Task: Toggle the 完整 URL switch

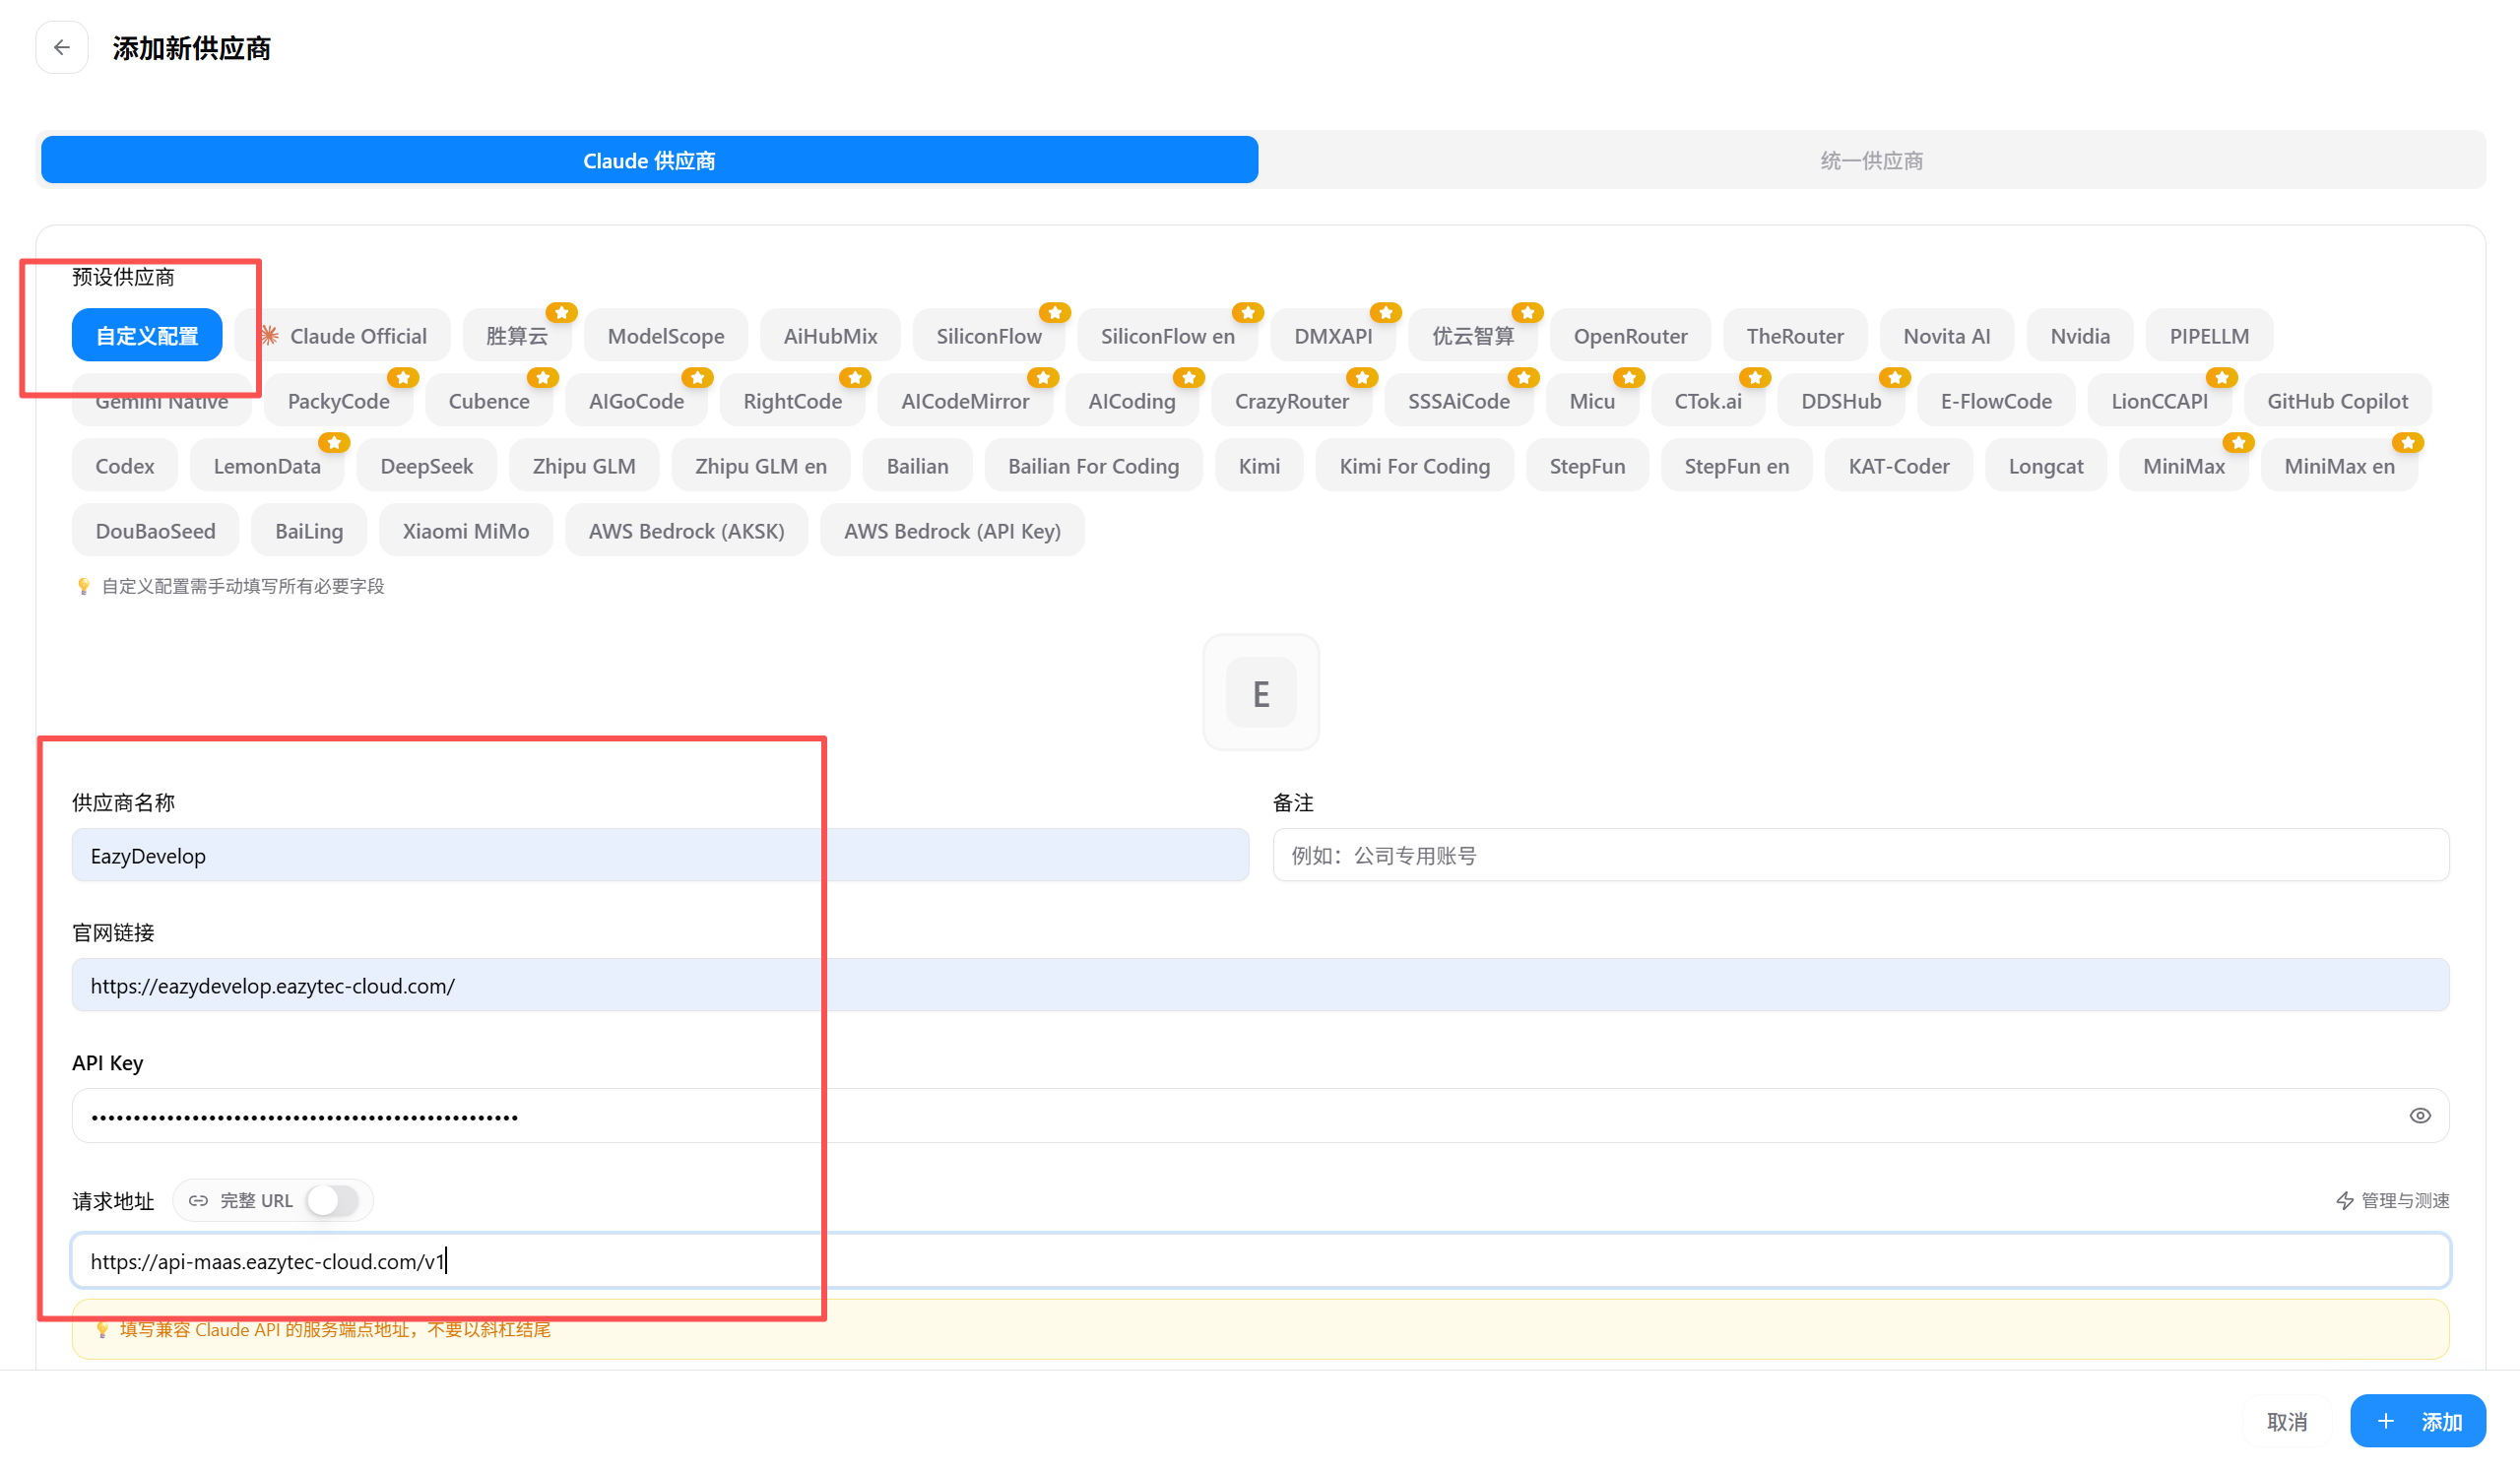Action: tap(332, 1200)
